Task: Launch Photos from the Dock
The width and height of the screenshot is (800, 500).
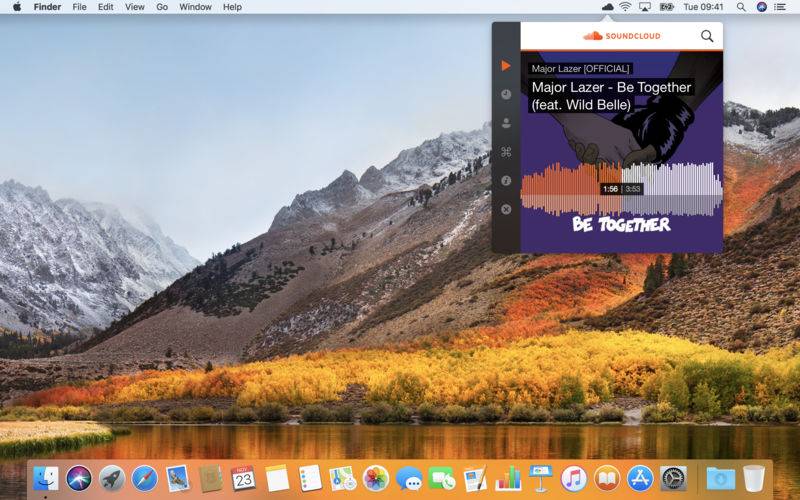Action: pos(376,479)
